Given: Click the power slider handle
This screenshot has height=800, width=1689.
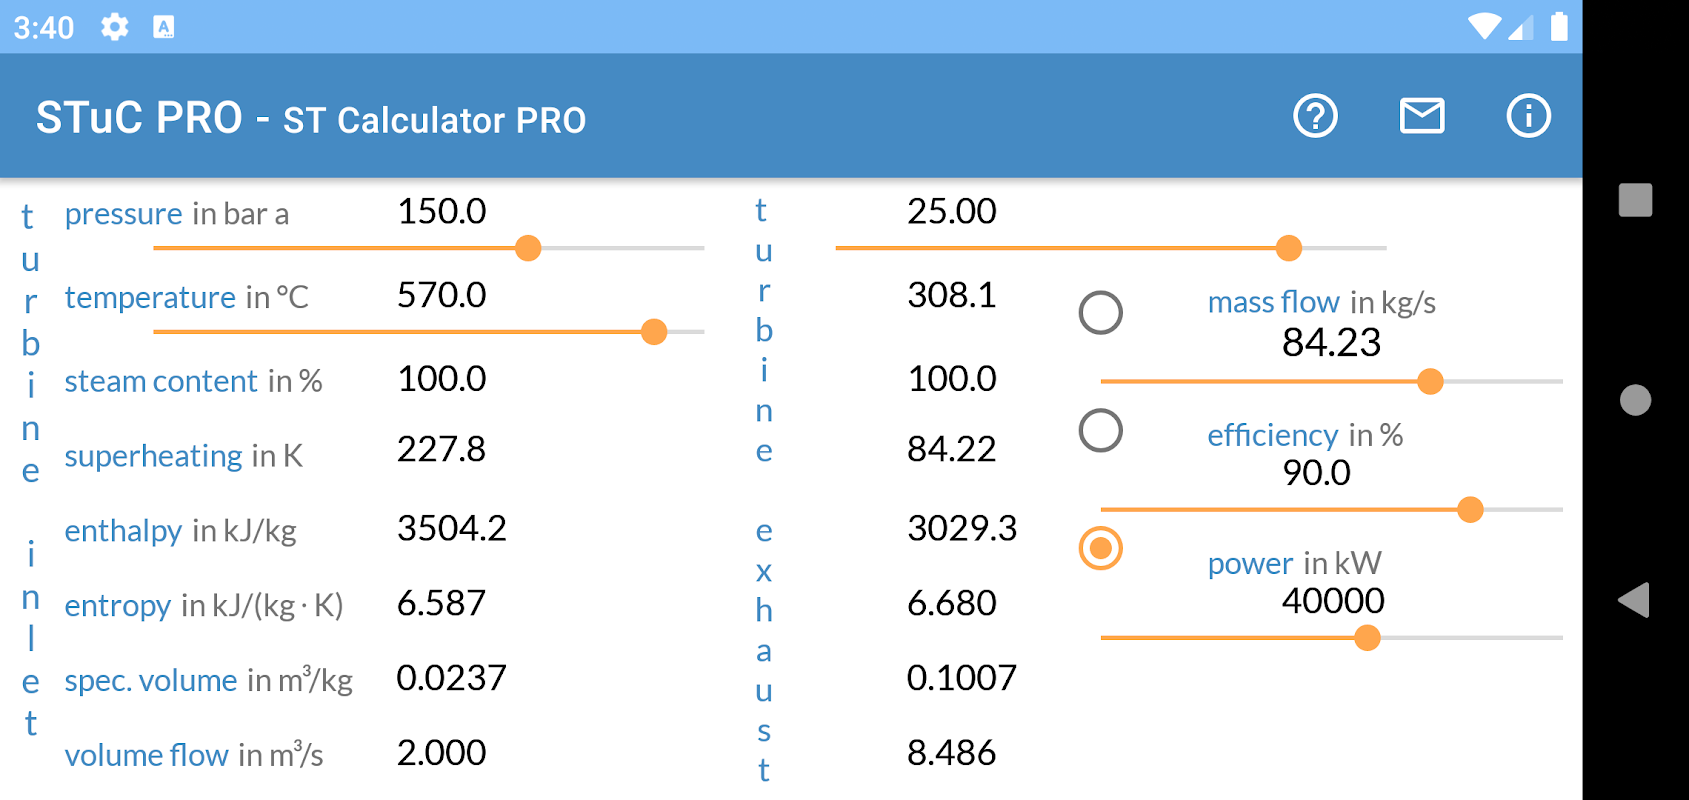Looking at the screenshot, I should pos(1367,638).
